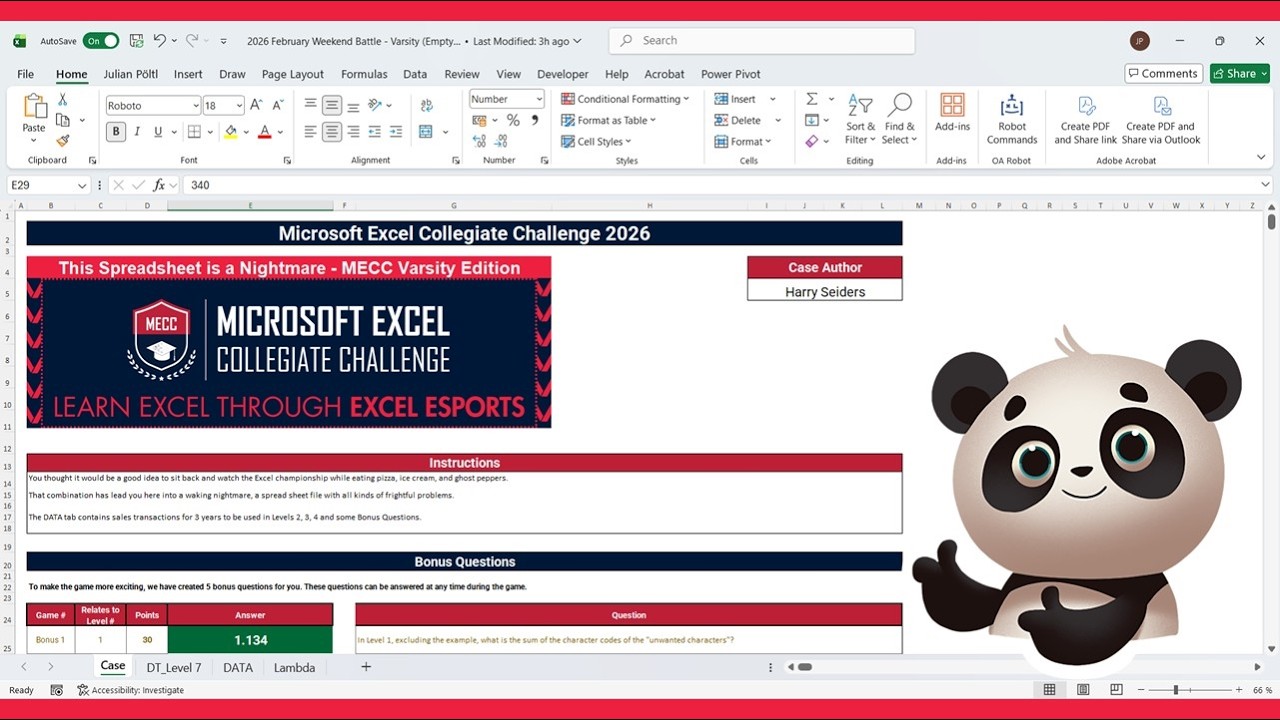Expand Conditional Formatting menu
Image resolution: width=1280 pixels, height=720 pixels.
(x=624, y=99)
